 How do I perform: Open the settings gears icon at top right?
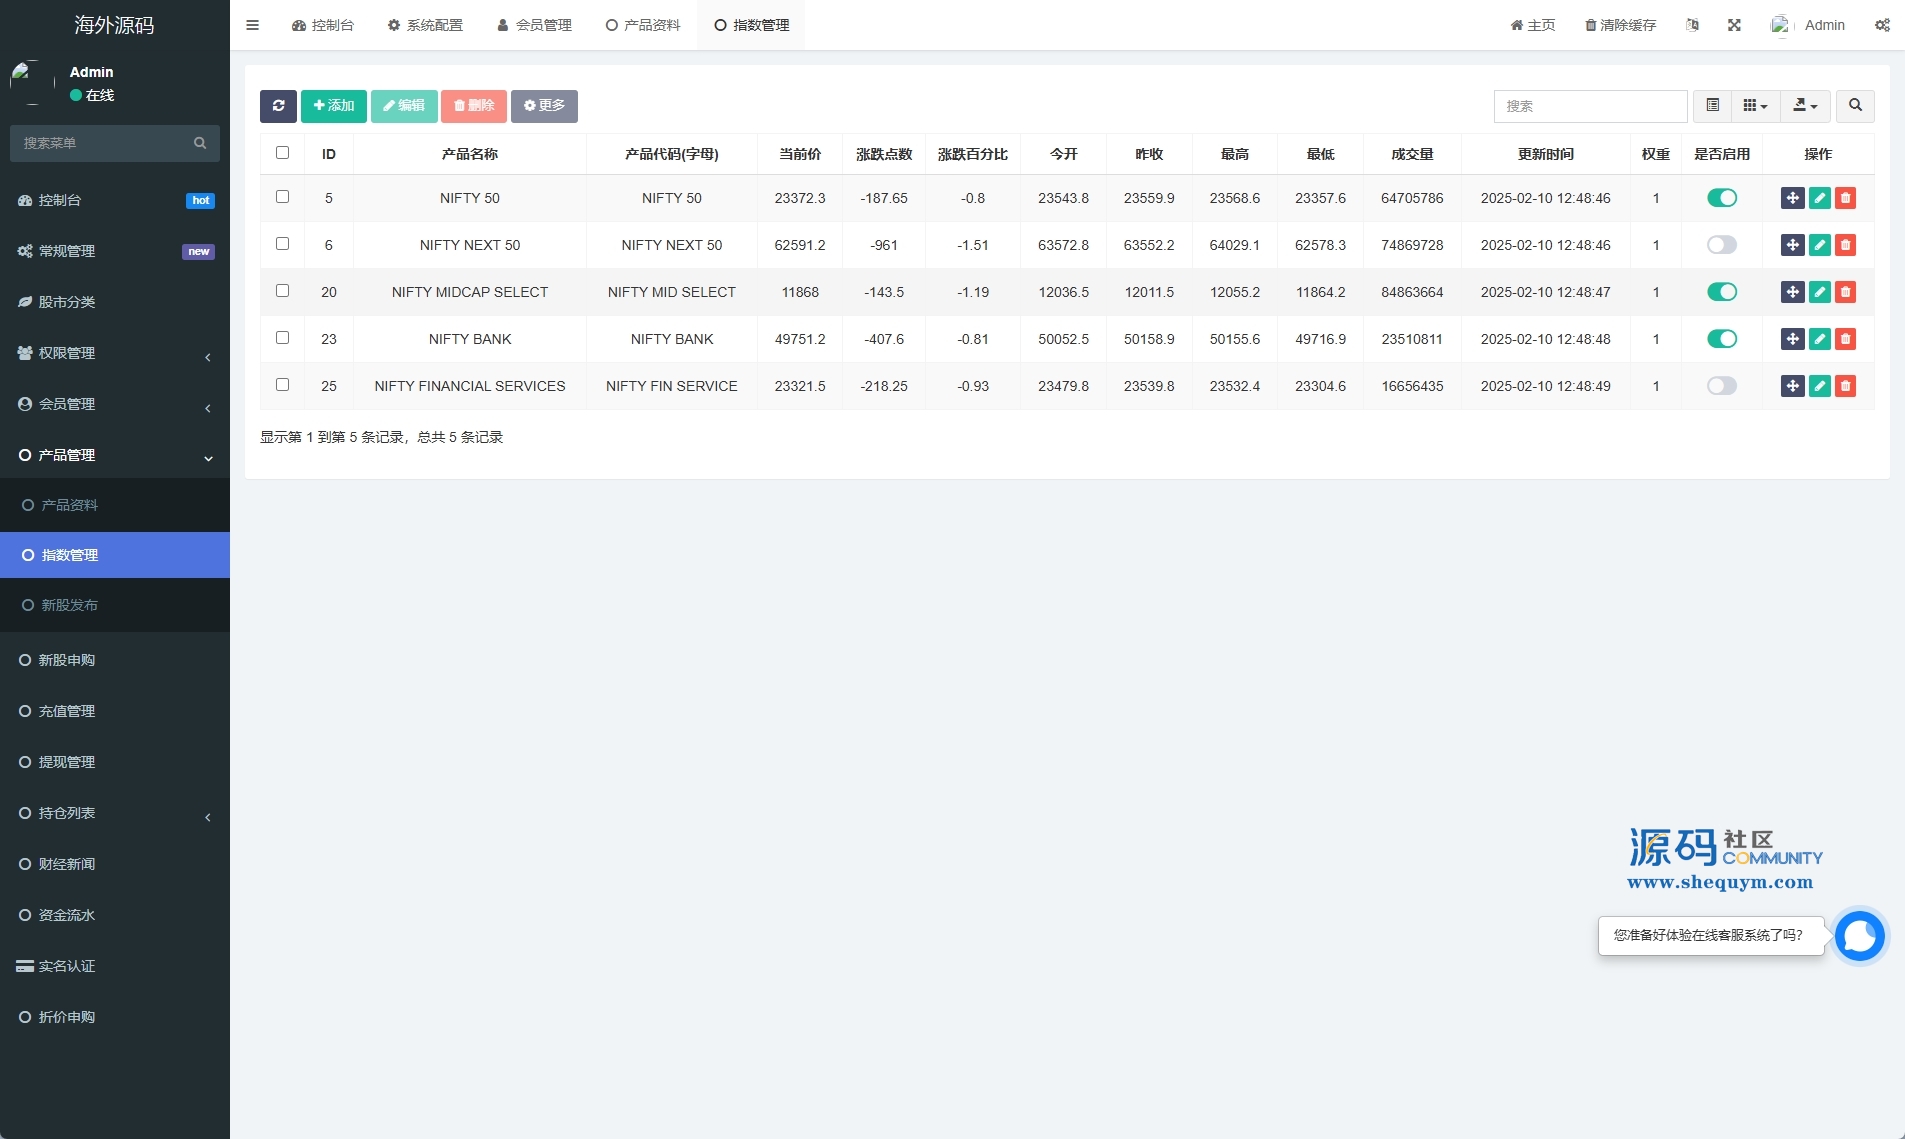[x=1882, y=25]
